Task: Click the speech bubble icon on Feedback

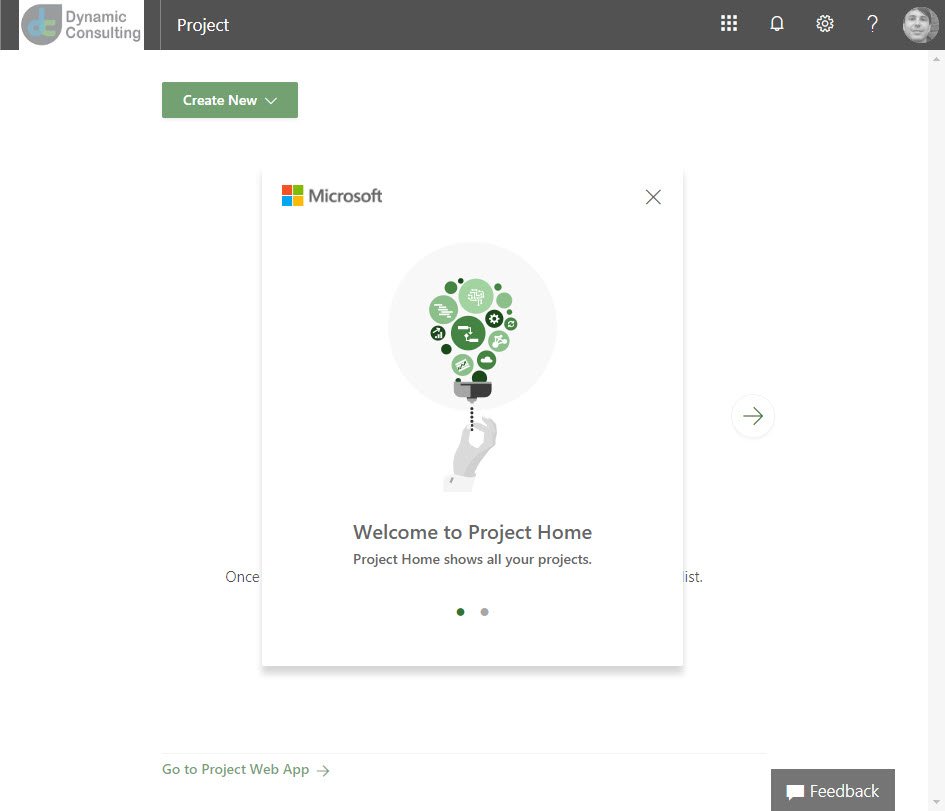Action: pyautogui.click(x=793, y=792)
